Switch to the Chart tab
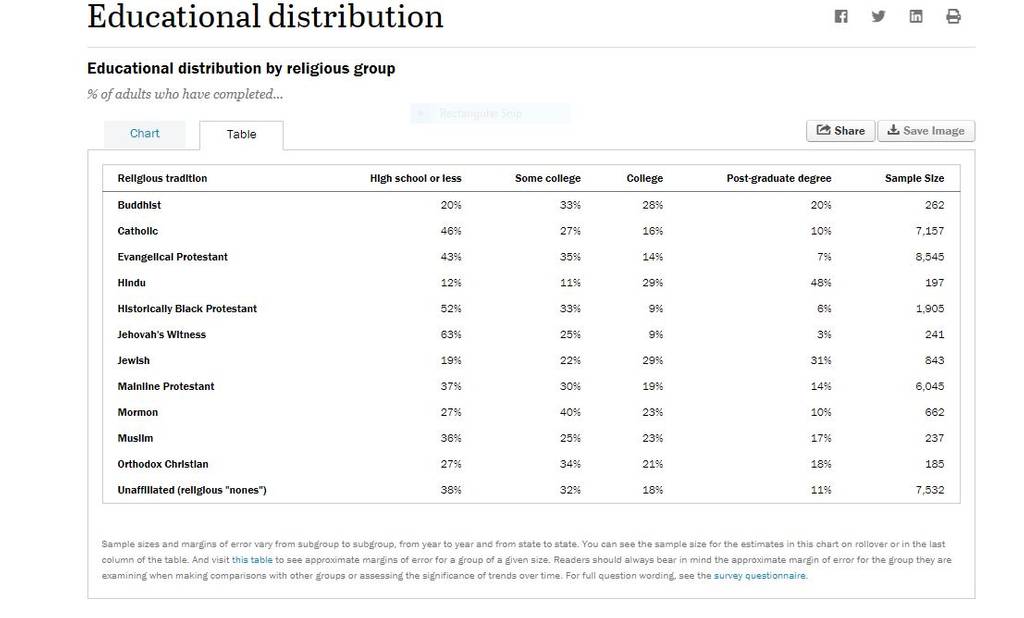This screenshot has width=1024, height=618. [144, 134]
